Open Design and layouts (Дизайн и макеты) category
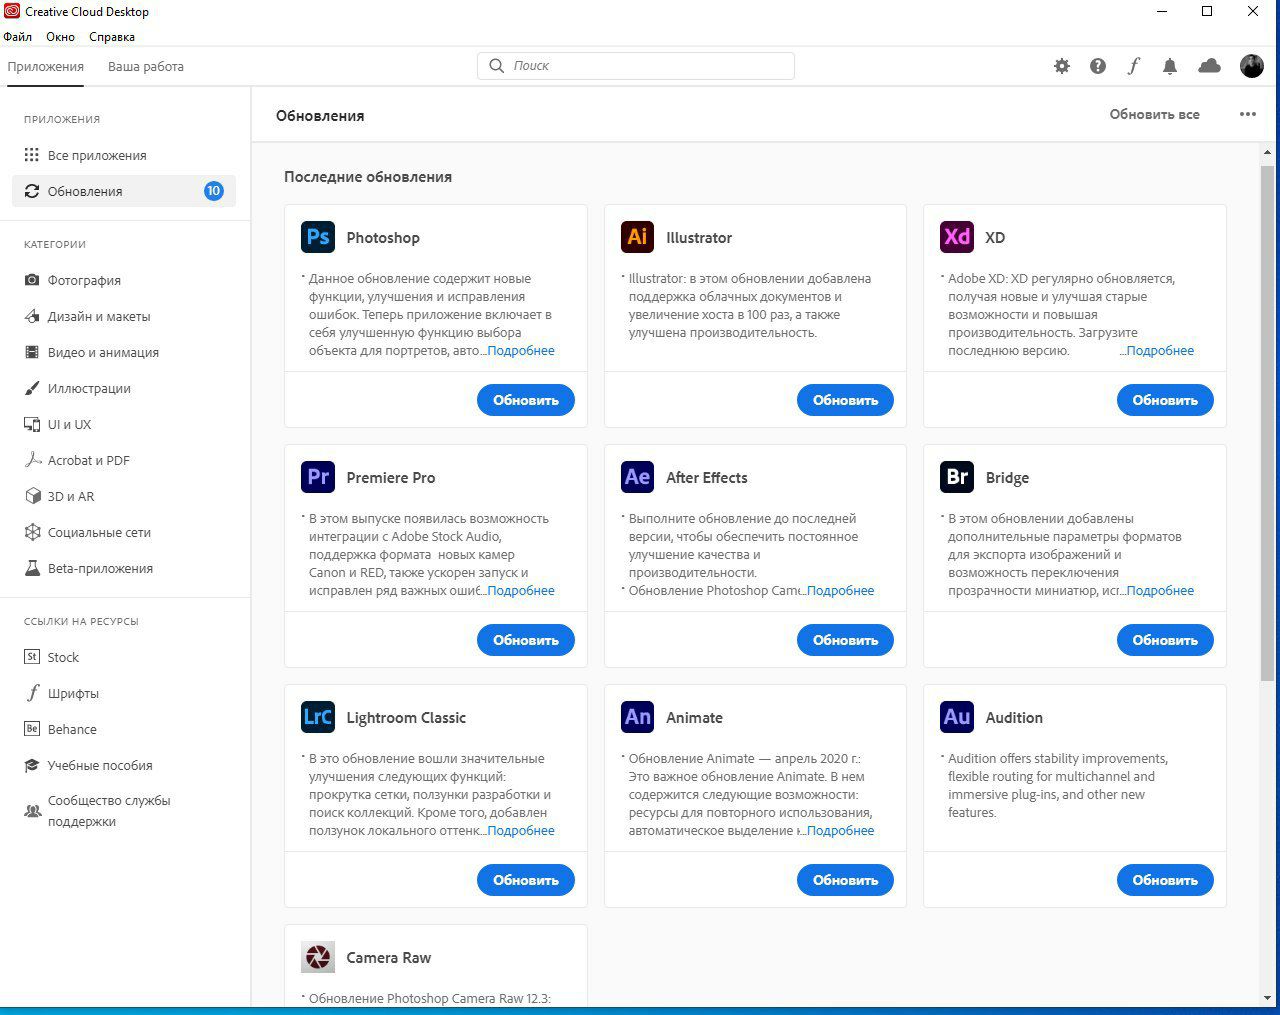 124,316
